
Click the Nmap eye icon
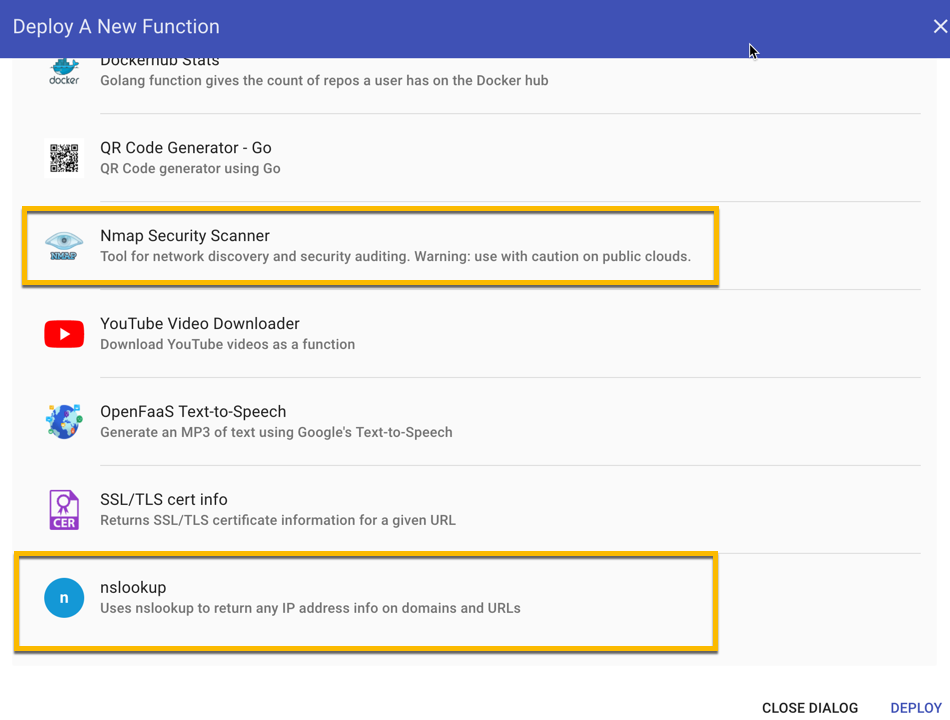click(x=64, y=245)
